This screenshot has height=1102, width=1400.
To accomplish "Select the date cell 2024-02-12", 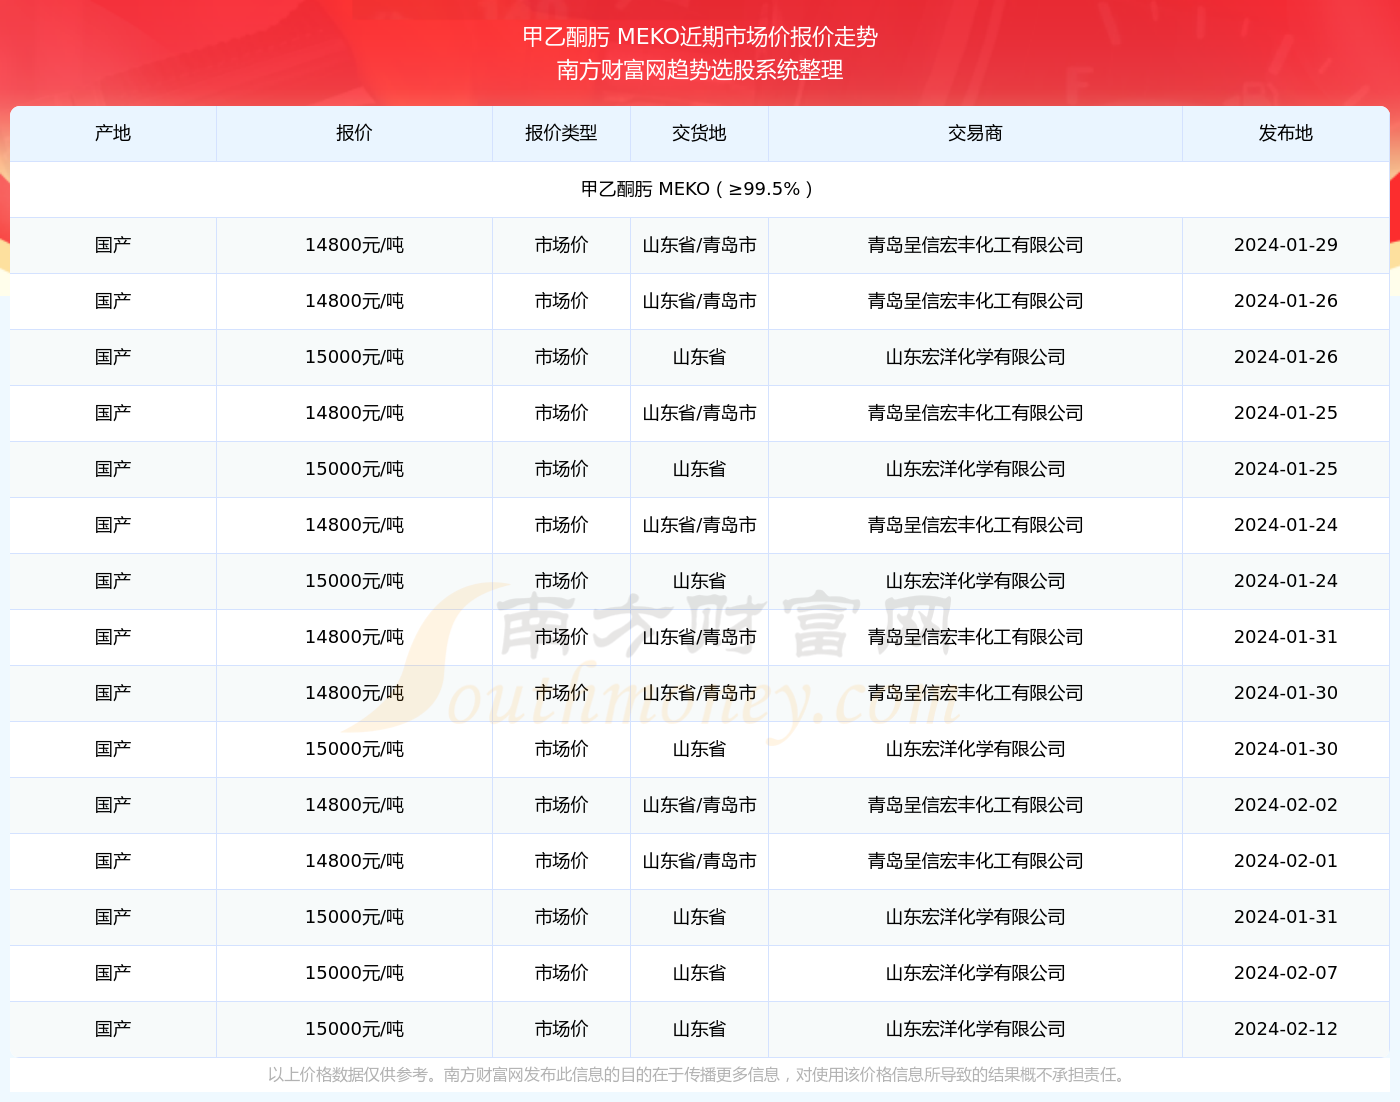I will point(1285,1029).
